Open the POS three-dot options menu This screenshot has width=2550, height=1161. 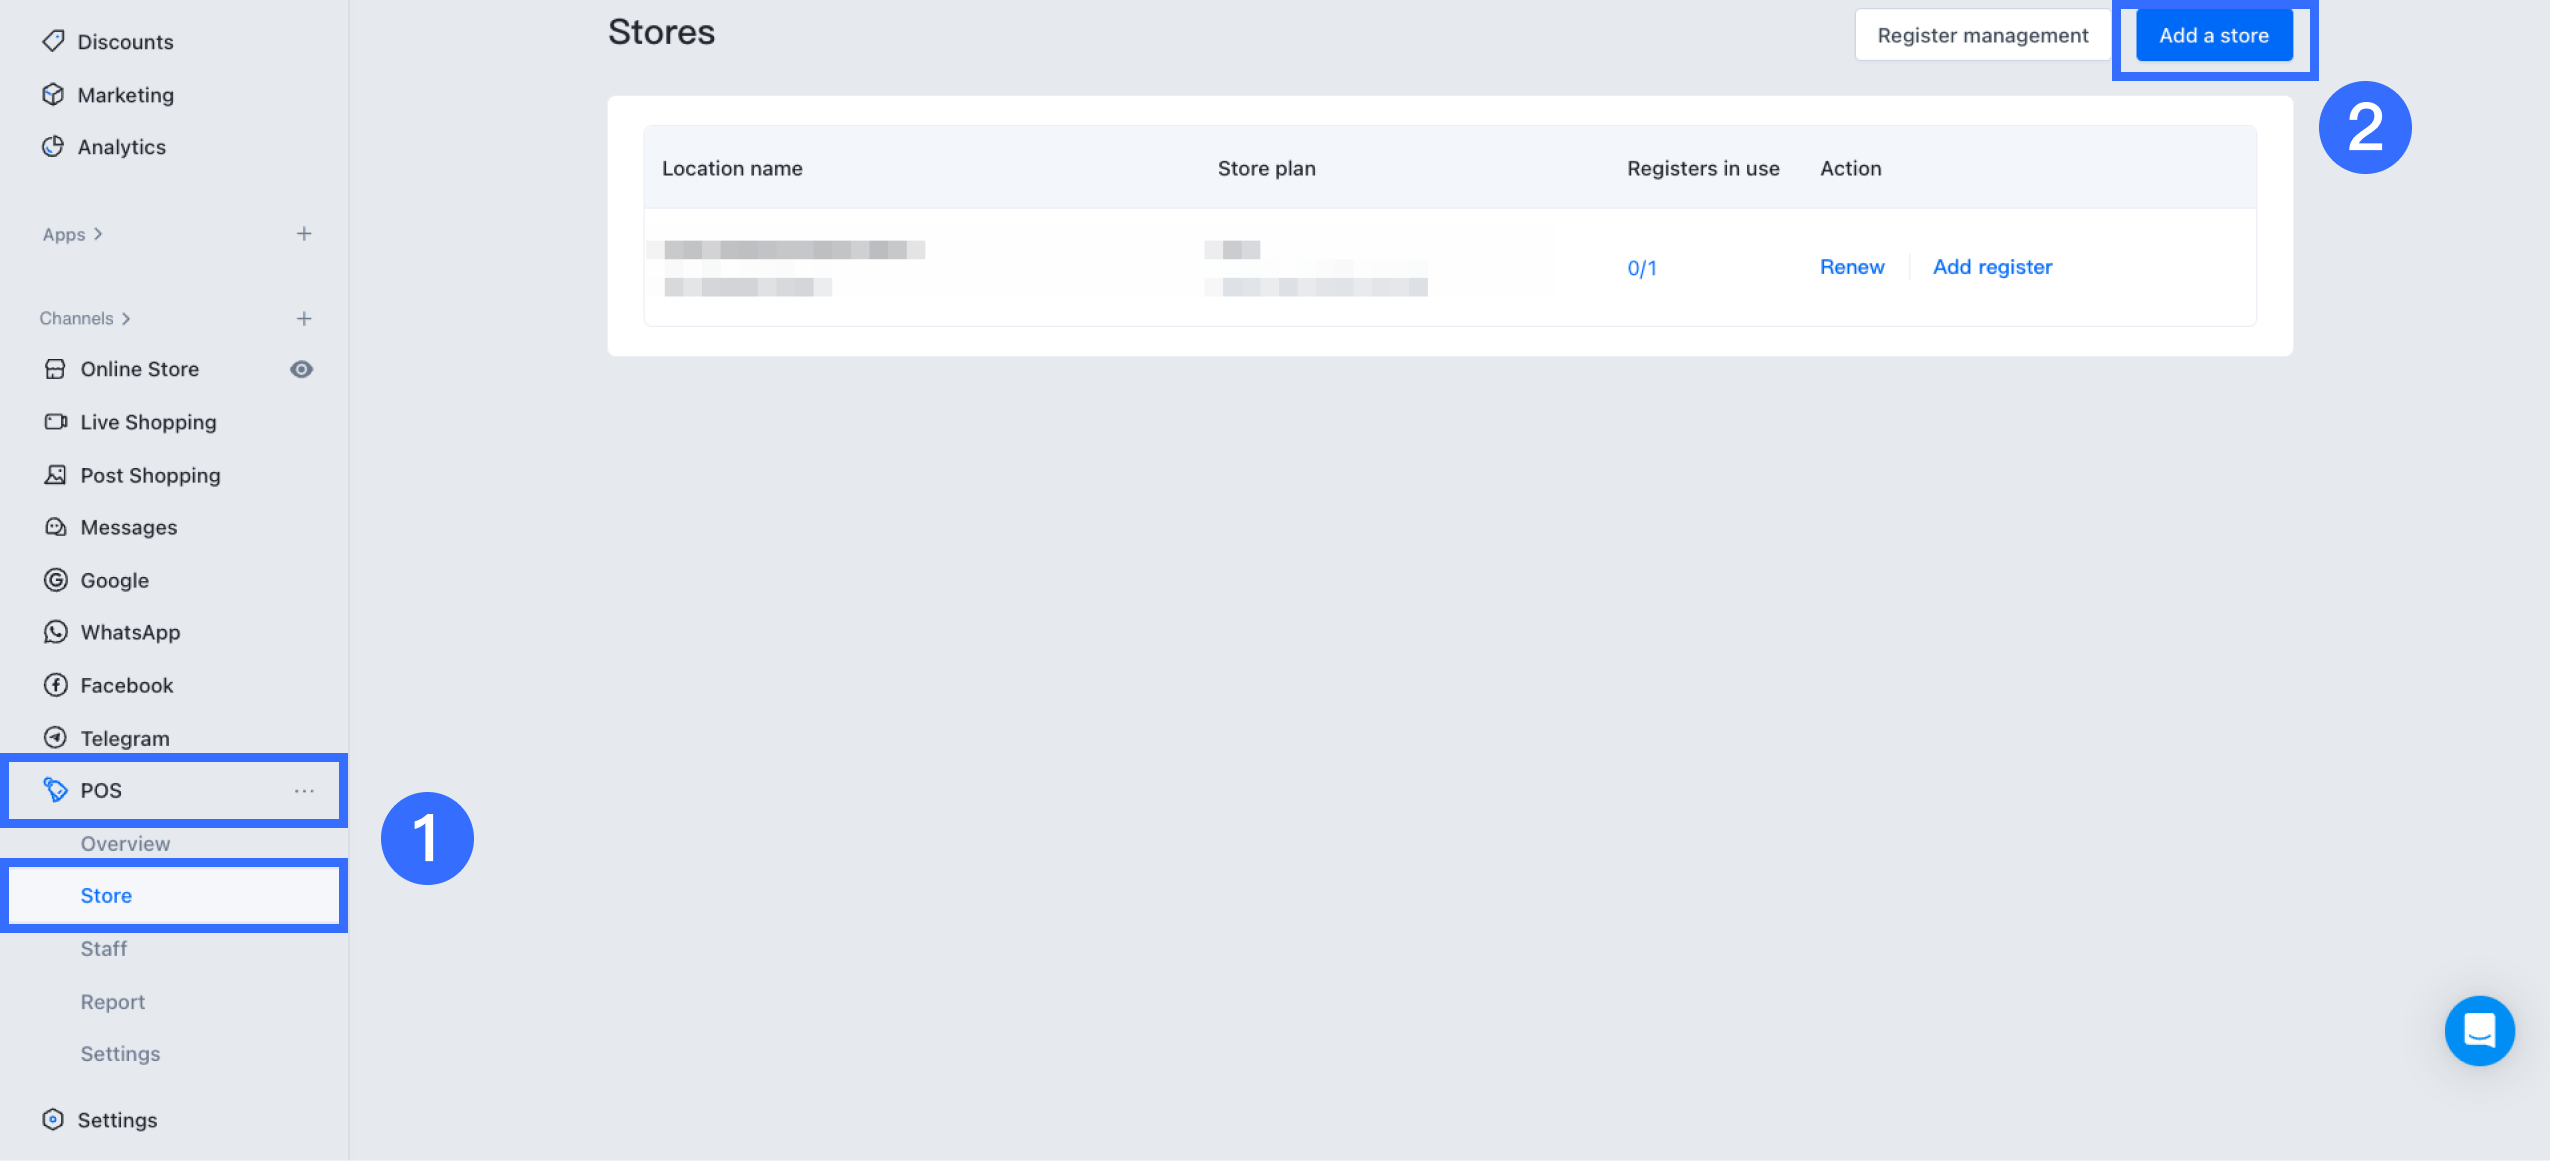[x=304, y=791]
